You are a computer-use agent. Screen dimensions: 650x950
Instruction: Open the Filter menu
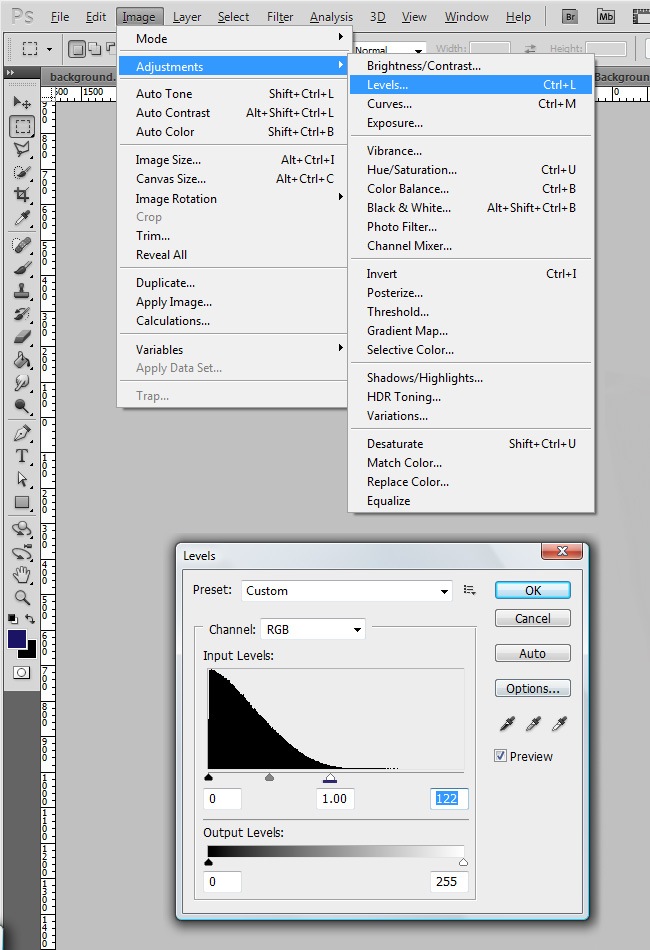pos(280,17)
